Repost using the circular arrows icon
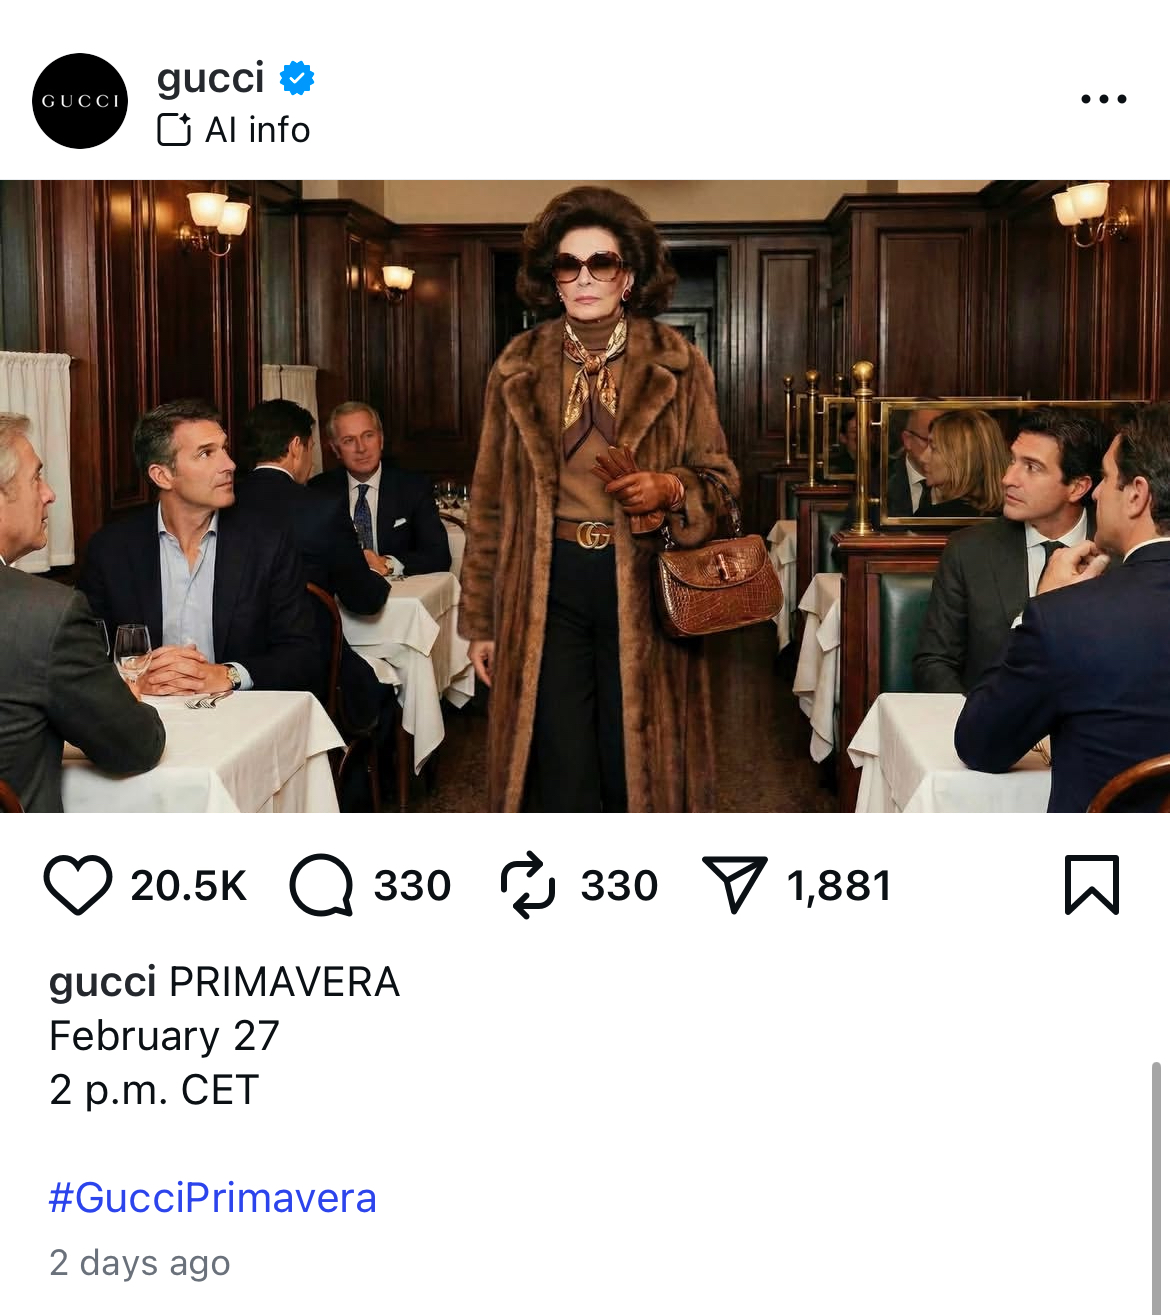 click(527, 885)
